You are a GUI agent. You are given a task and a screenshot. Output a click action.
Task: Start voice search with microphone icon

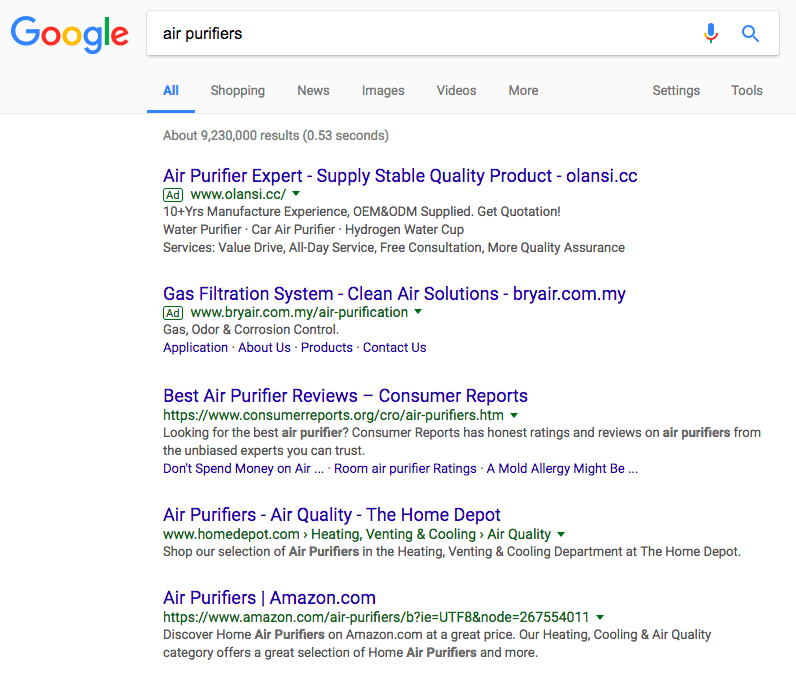(711, 34)
